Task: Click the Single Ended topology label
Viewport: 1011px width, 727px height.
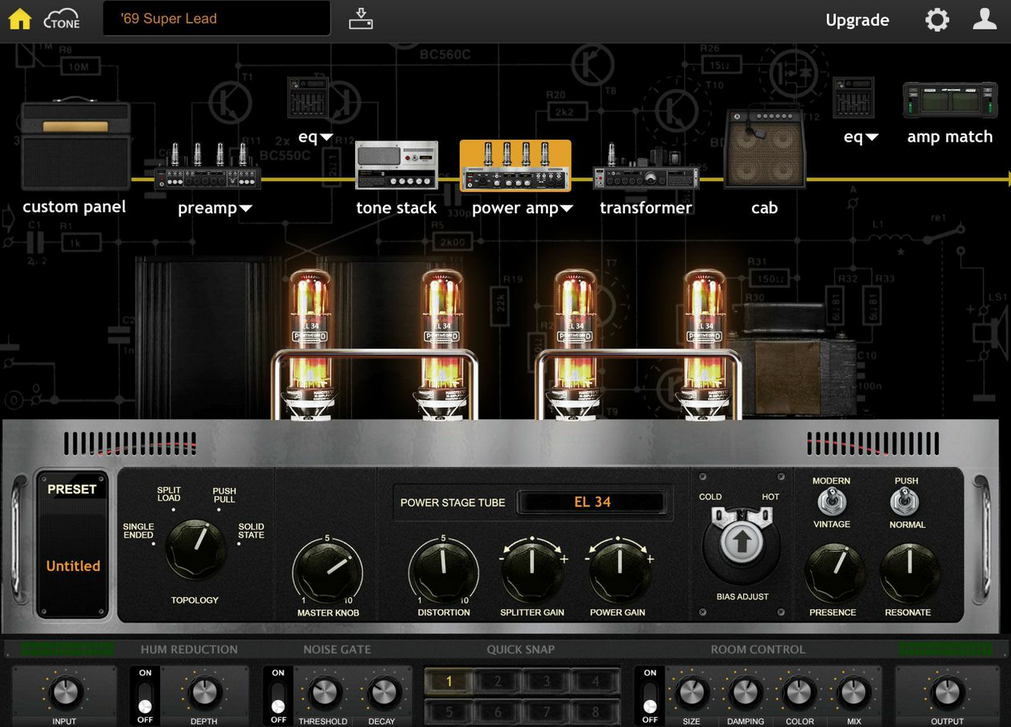Action: coord(138,530)
